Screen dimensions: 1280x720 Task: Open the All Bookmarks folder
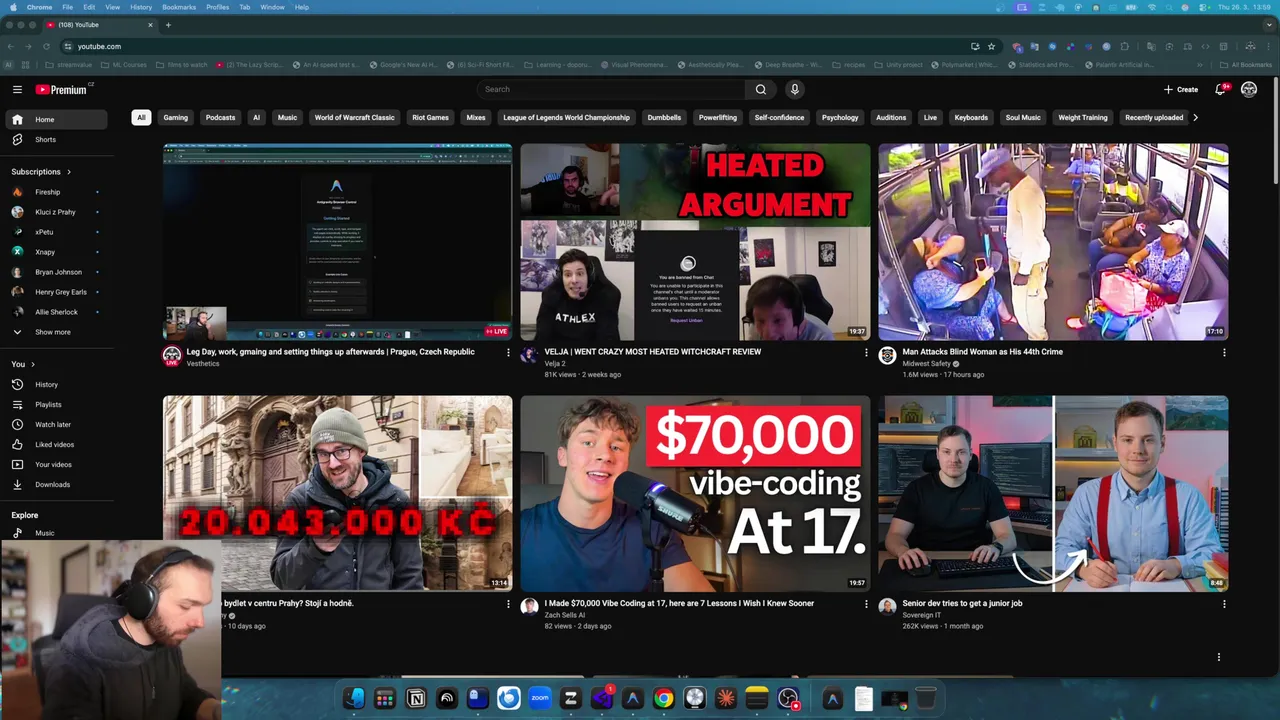(x=1246, y=65)
